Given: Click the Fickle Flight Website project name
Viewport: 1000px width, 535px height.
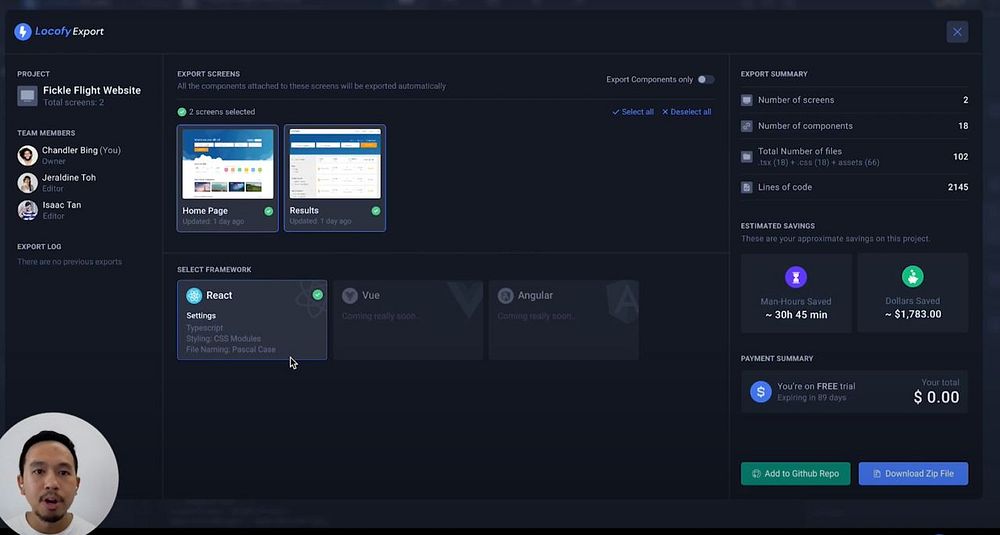Looking at the screenshot, I should tap(92, 91).
